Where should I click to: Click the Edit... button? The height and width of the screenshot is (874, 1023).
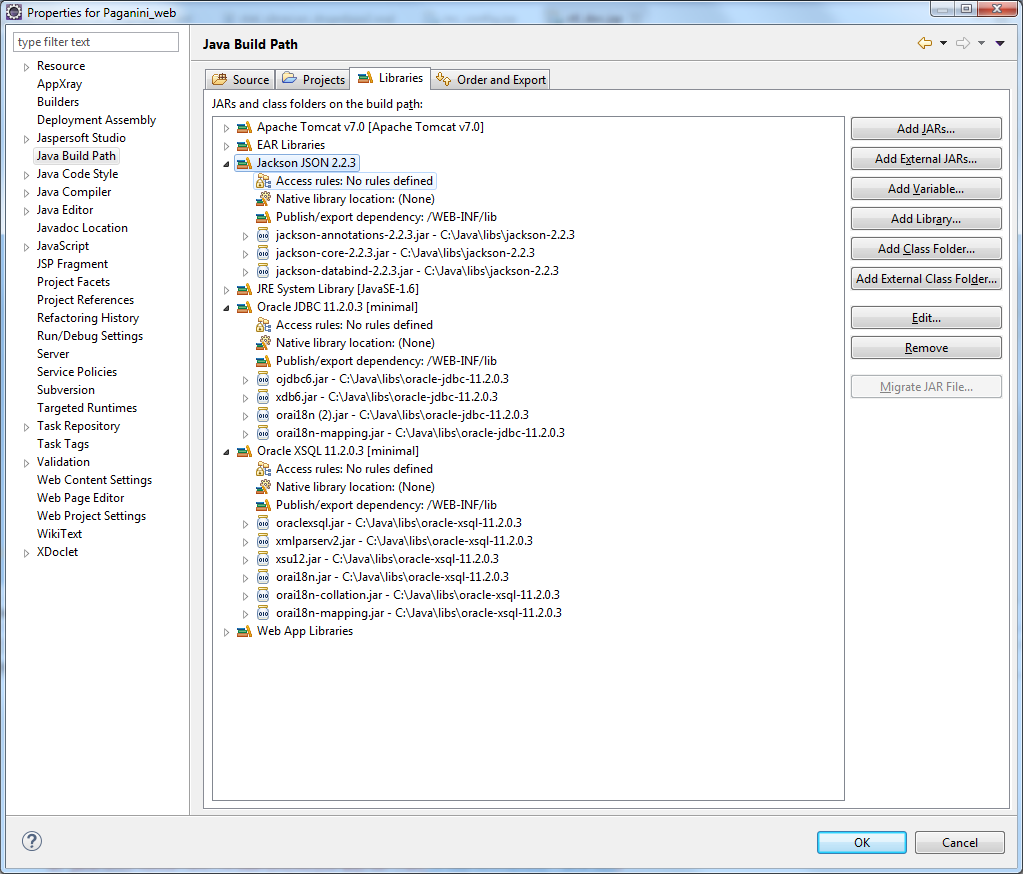pyautogui.click(x=926, y=318)
